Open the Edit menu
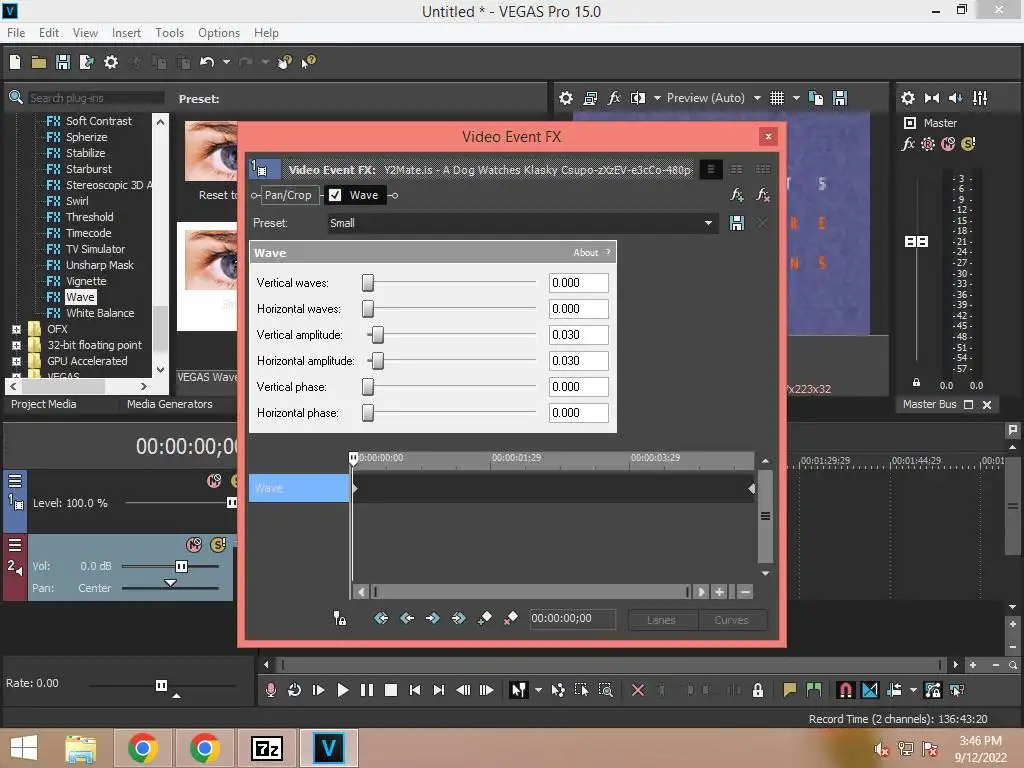 coord(48,33)
